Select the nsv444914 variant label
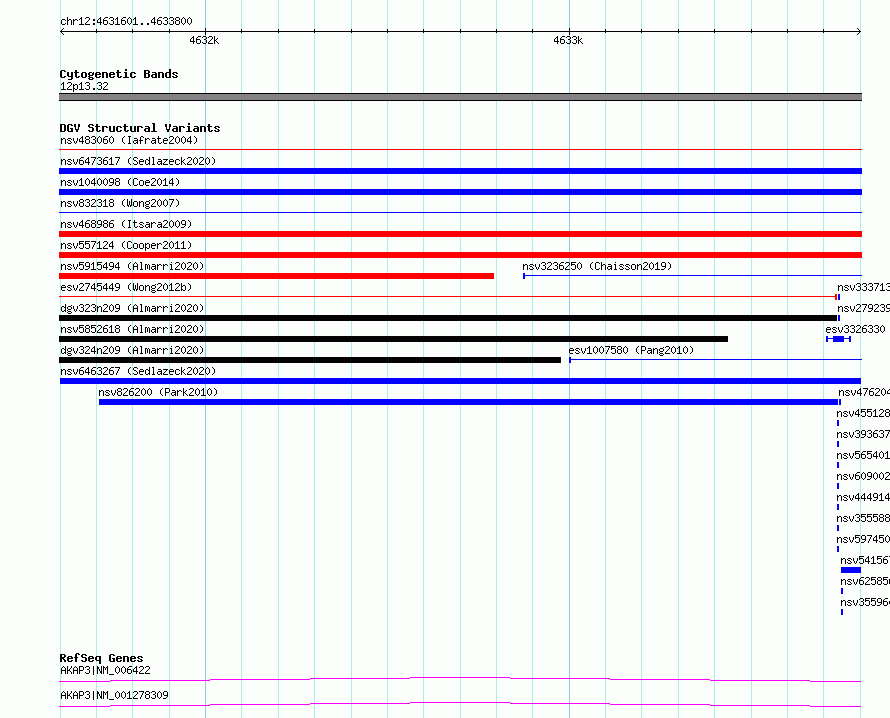Viewport: 890px width, 718px height. pyautogui.click(x=863, y=497)
